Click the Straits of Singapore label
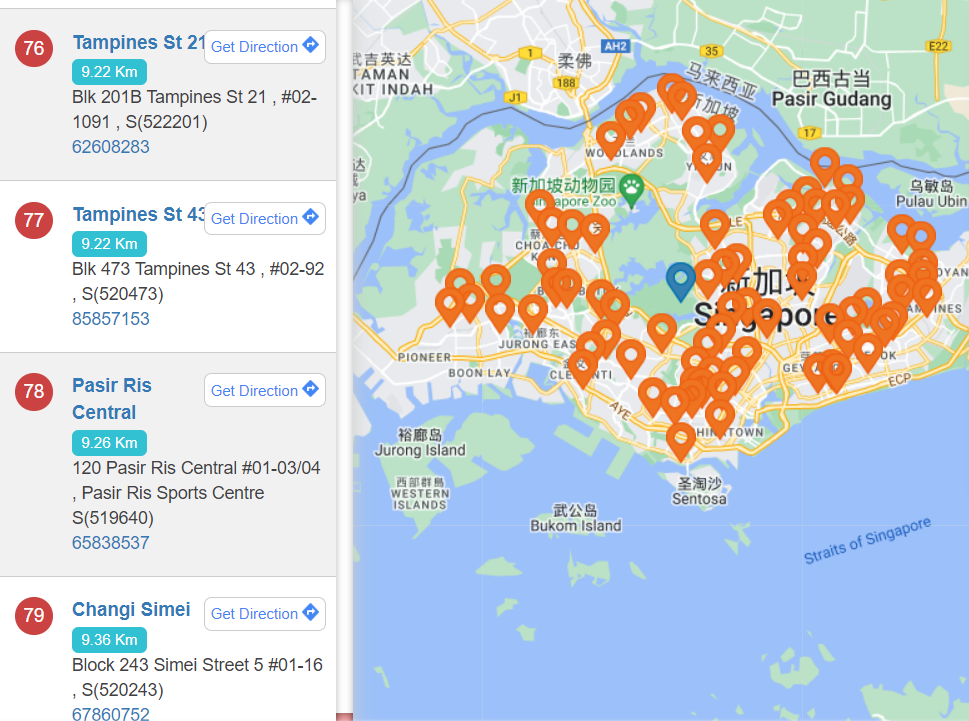 click(866, 540)
